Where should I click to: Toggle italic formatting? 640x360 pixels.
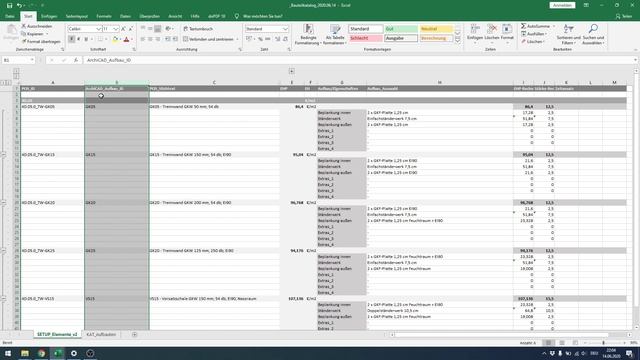pyautogui.click(x=79, y=39)
